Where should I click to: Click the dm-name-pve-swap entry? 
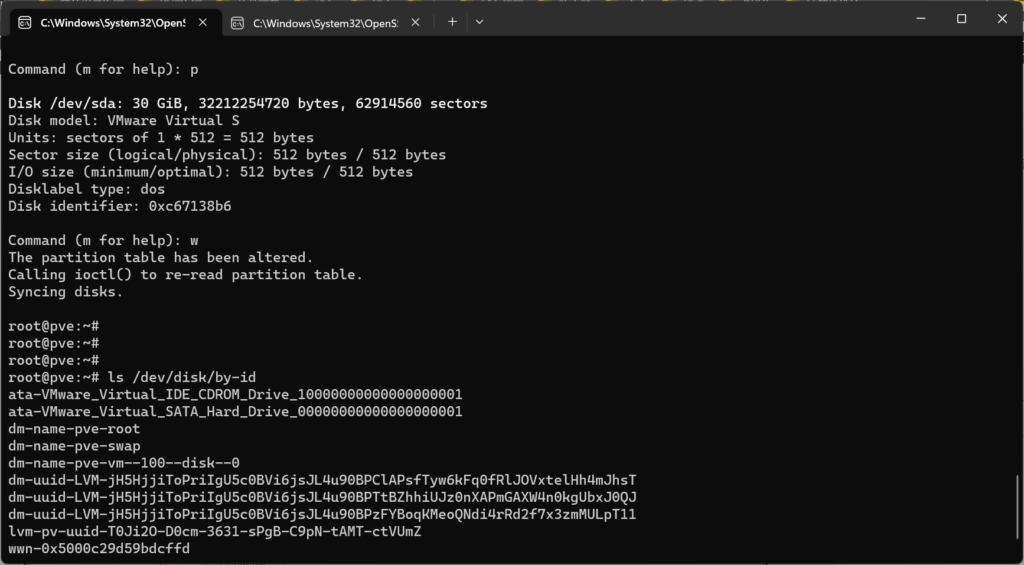(74, 445)
